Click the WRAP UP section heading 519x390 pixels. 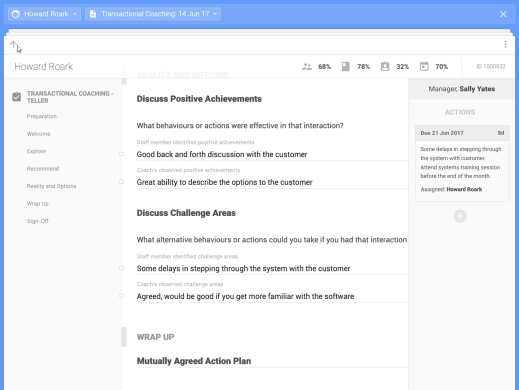[x=155, y=337]
